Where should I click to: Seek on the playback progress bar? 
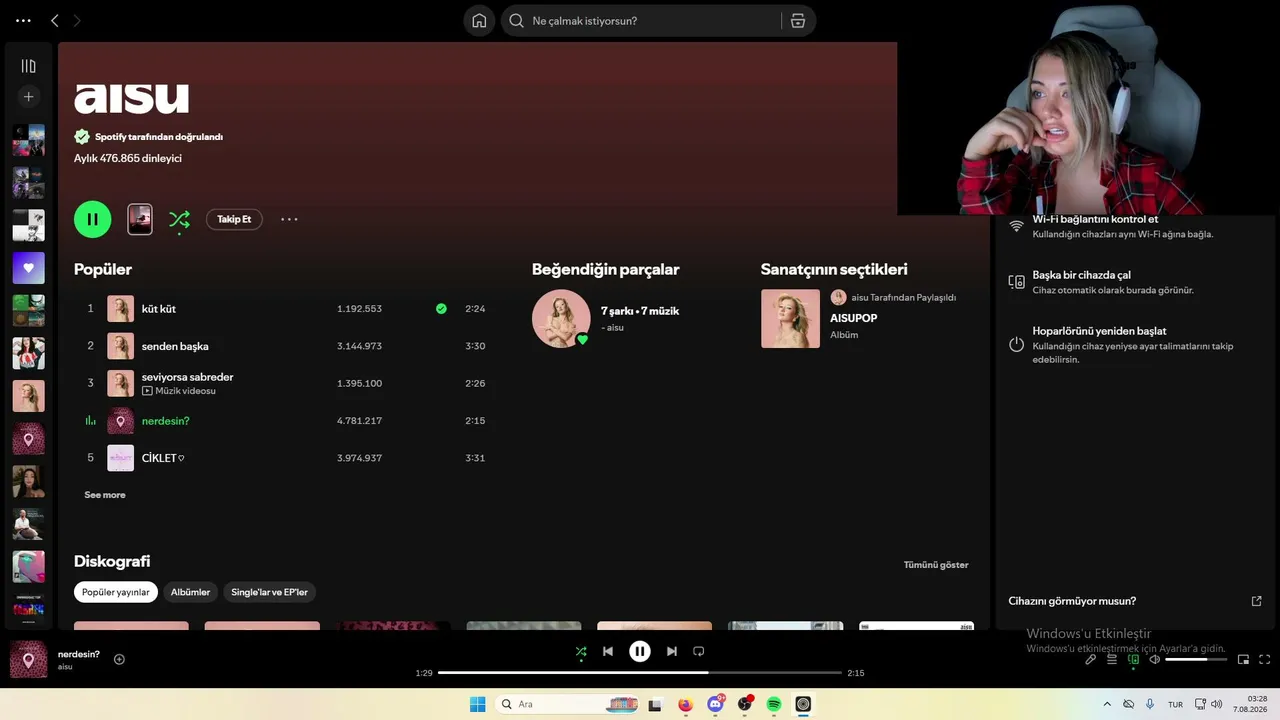click(x=640, y=673)
